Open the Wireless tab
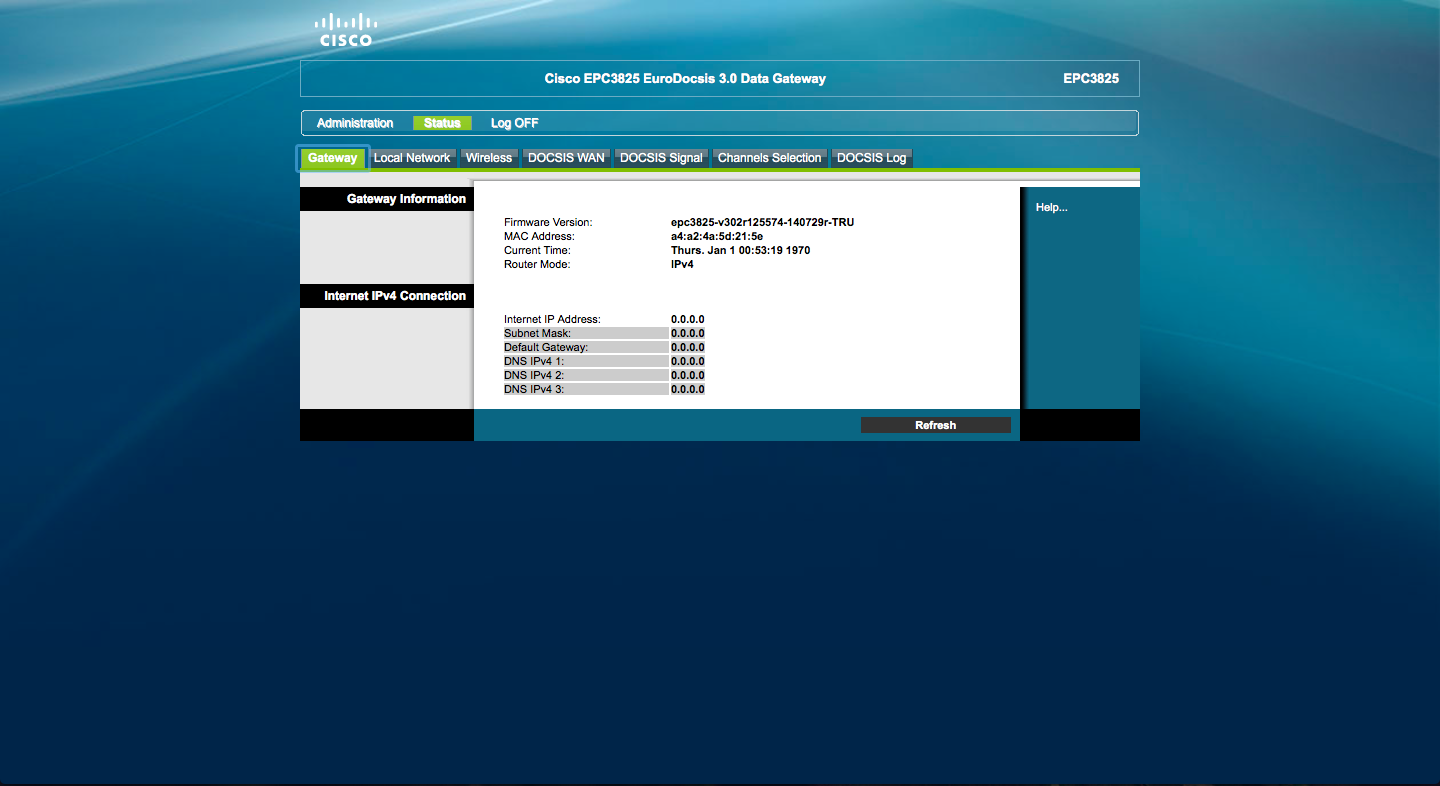Viewport: 1440px width, 786px height. click(x=489, y=158)
